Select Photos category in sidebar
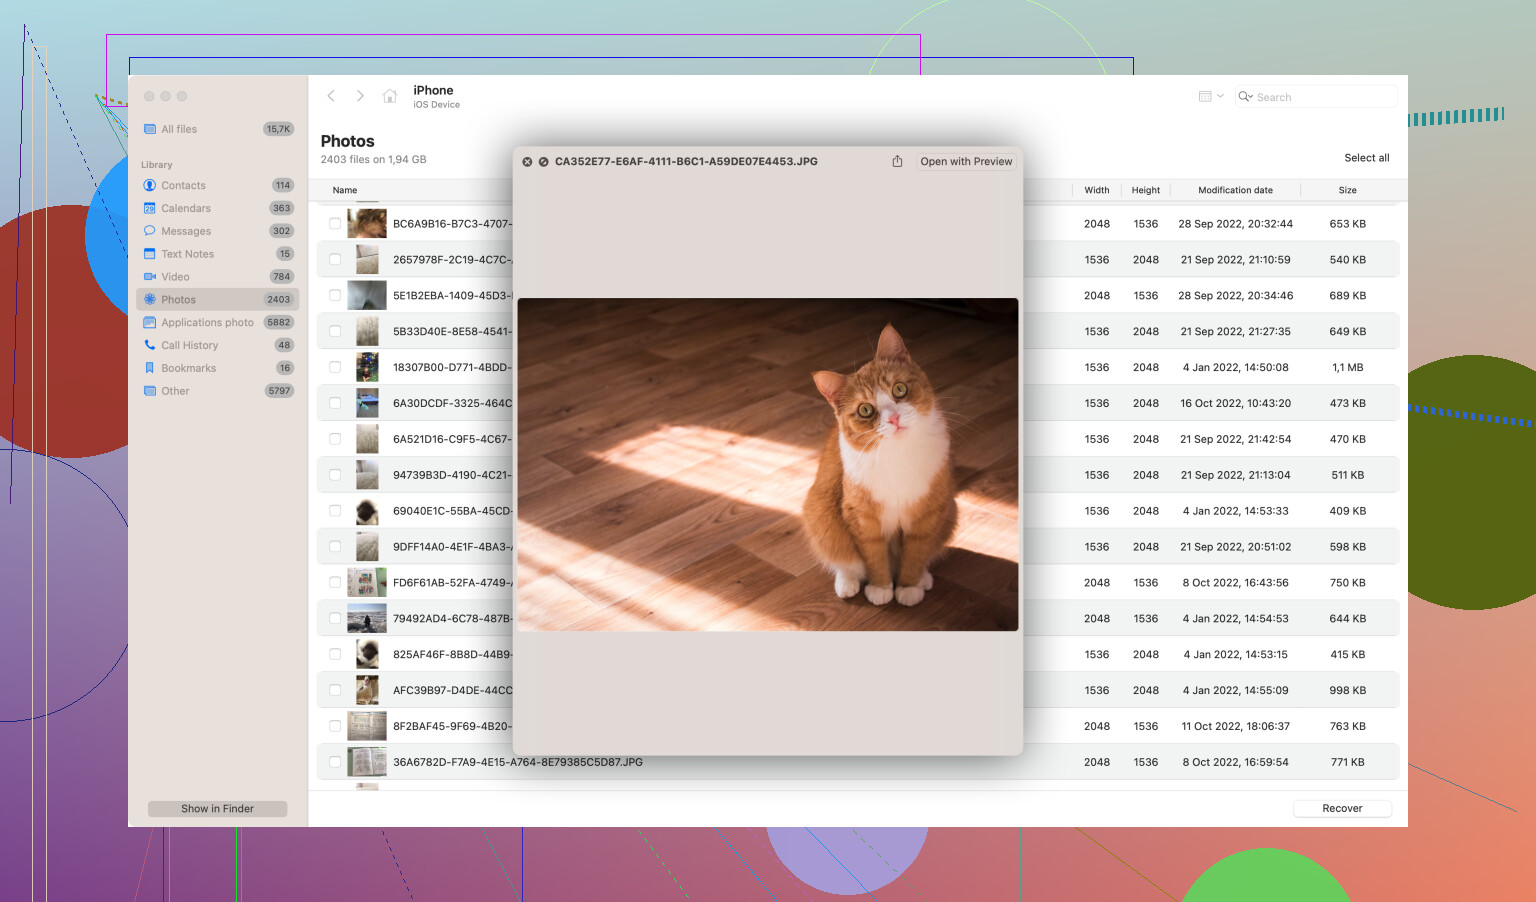Image resolution: width=1536 pixels, height=902 pixels. click(x=218, y=299)
